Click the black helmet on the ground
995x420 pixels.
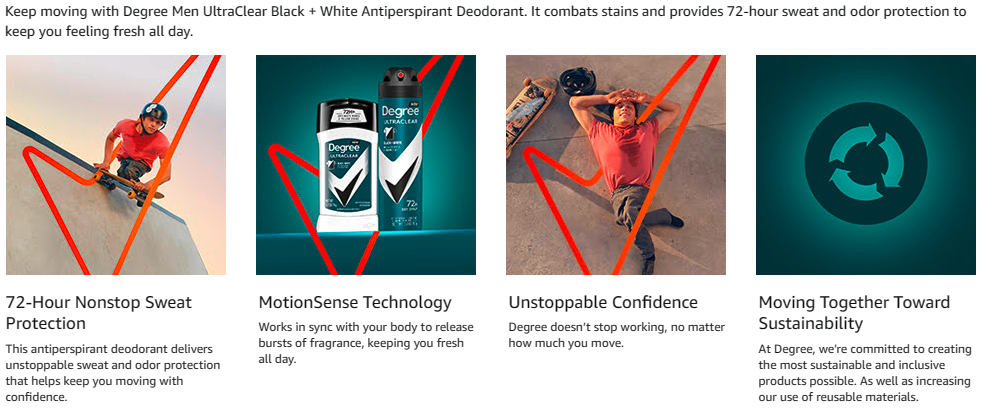point(577,81)
